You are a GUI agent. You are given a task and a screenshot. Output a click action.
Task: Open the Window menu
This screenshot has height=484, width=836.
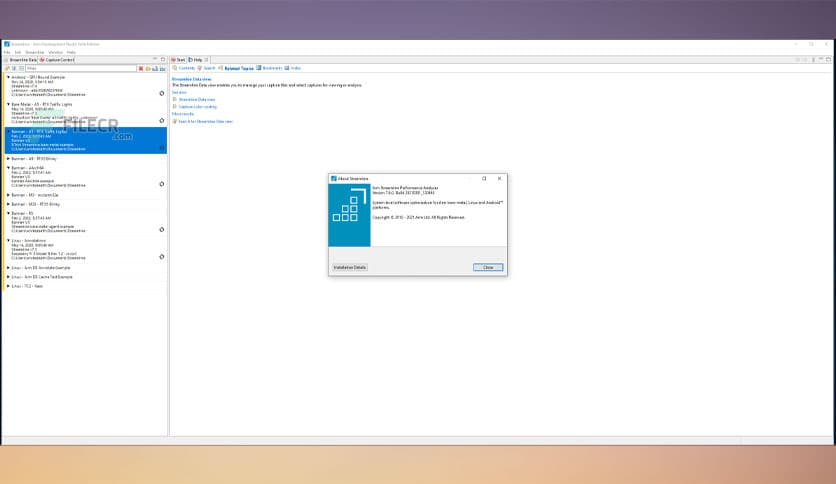click(x=55, y=52)
